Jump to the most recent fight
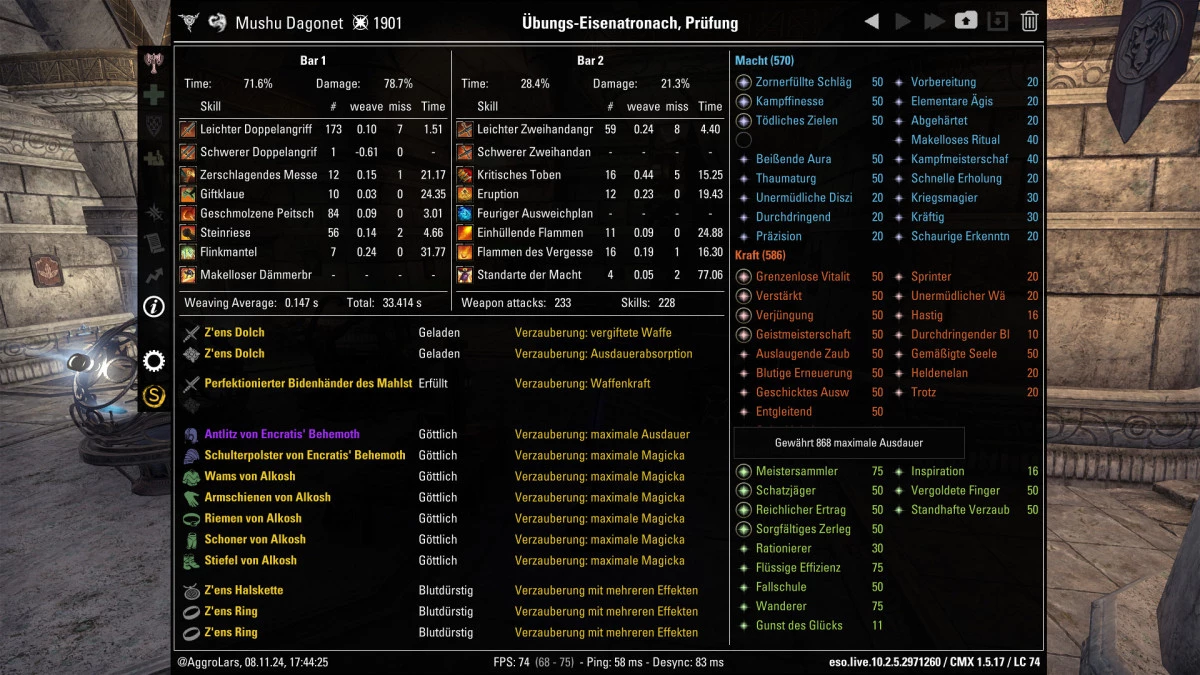This screenshot has width=1200, height=675. 935,21
